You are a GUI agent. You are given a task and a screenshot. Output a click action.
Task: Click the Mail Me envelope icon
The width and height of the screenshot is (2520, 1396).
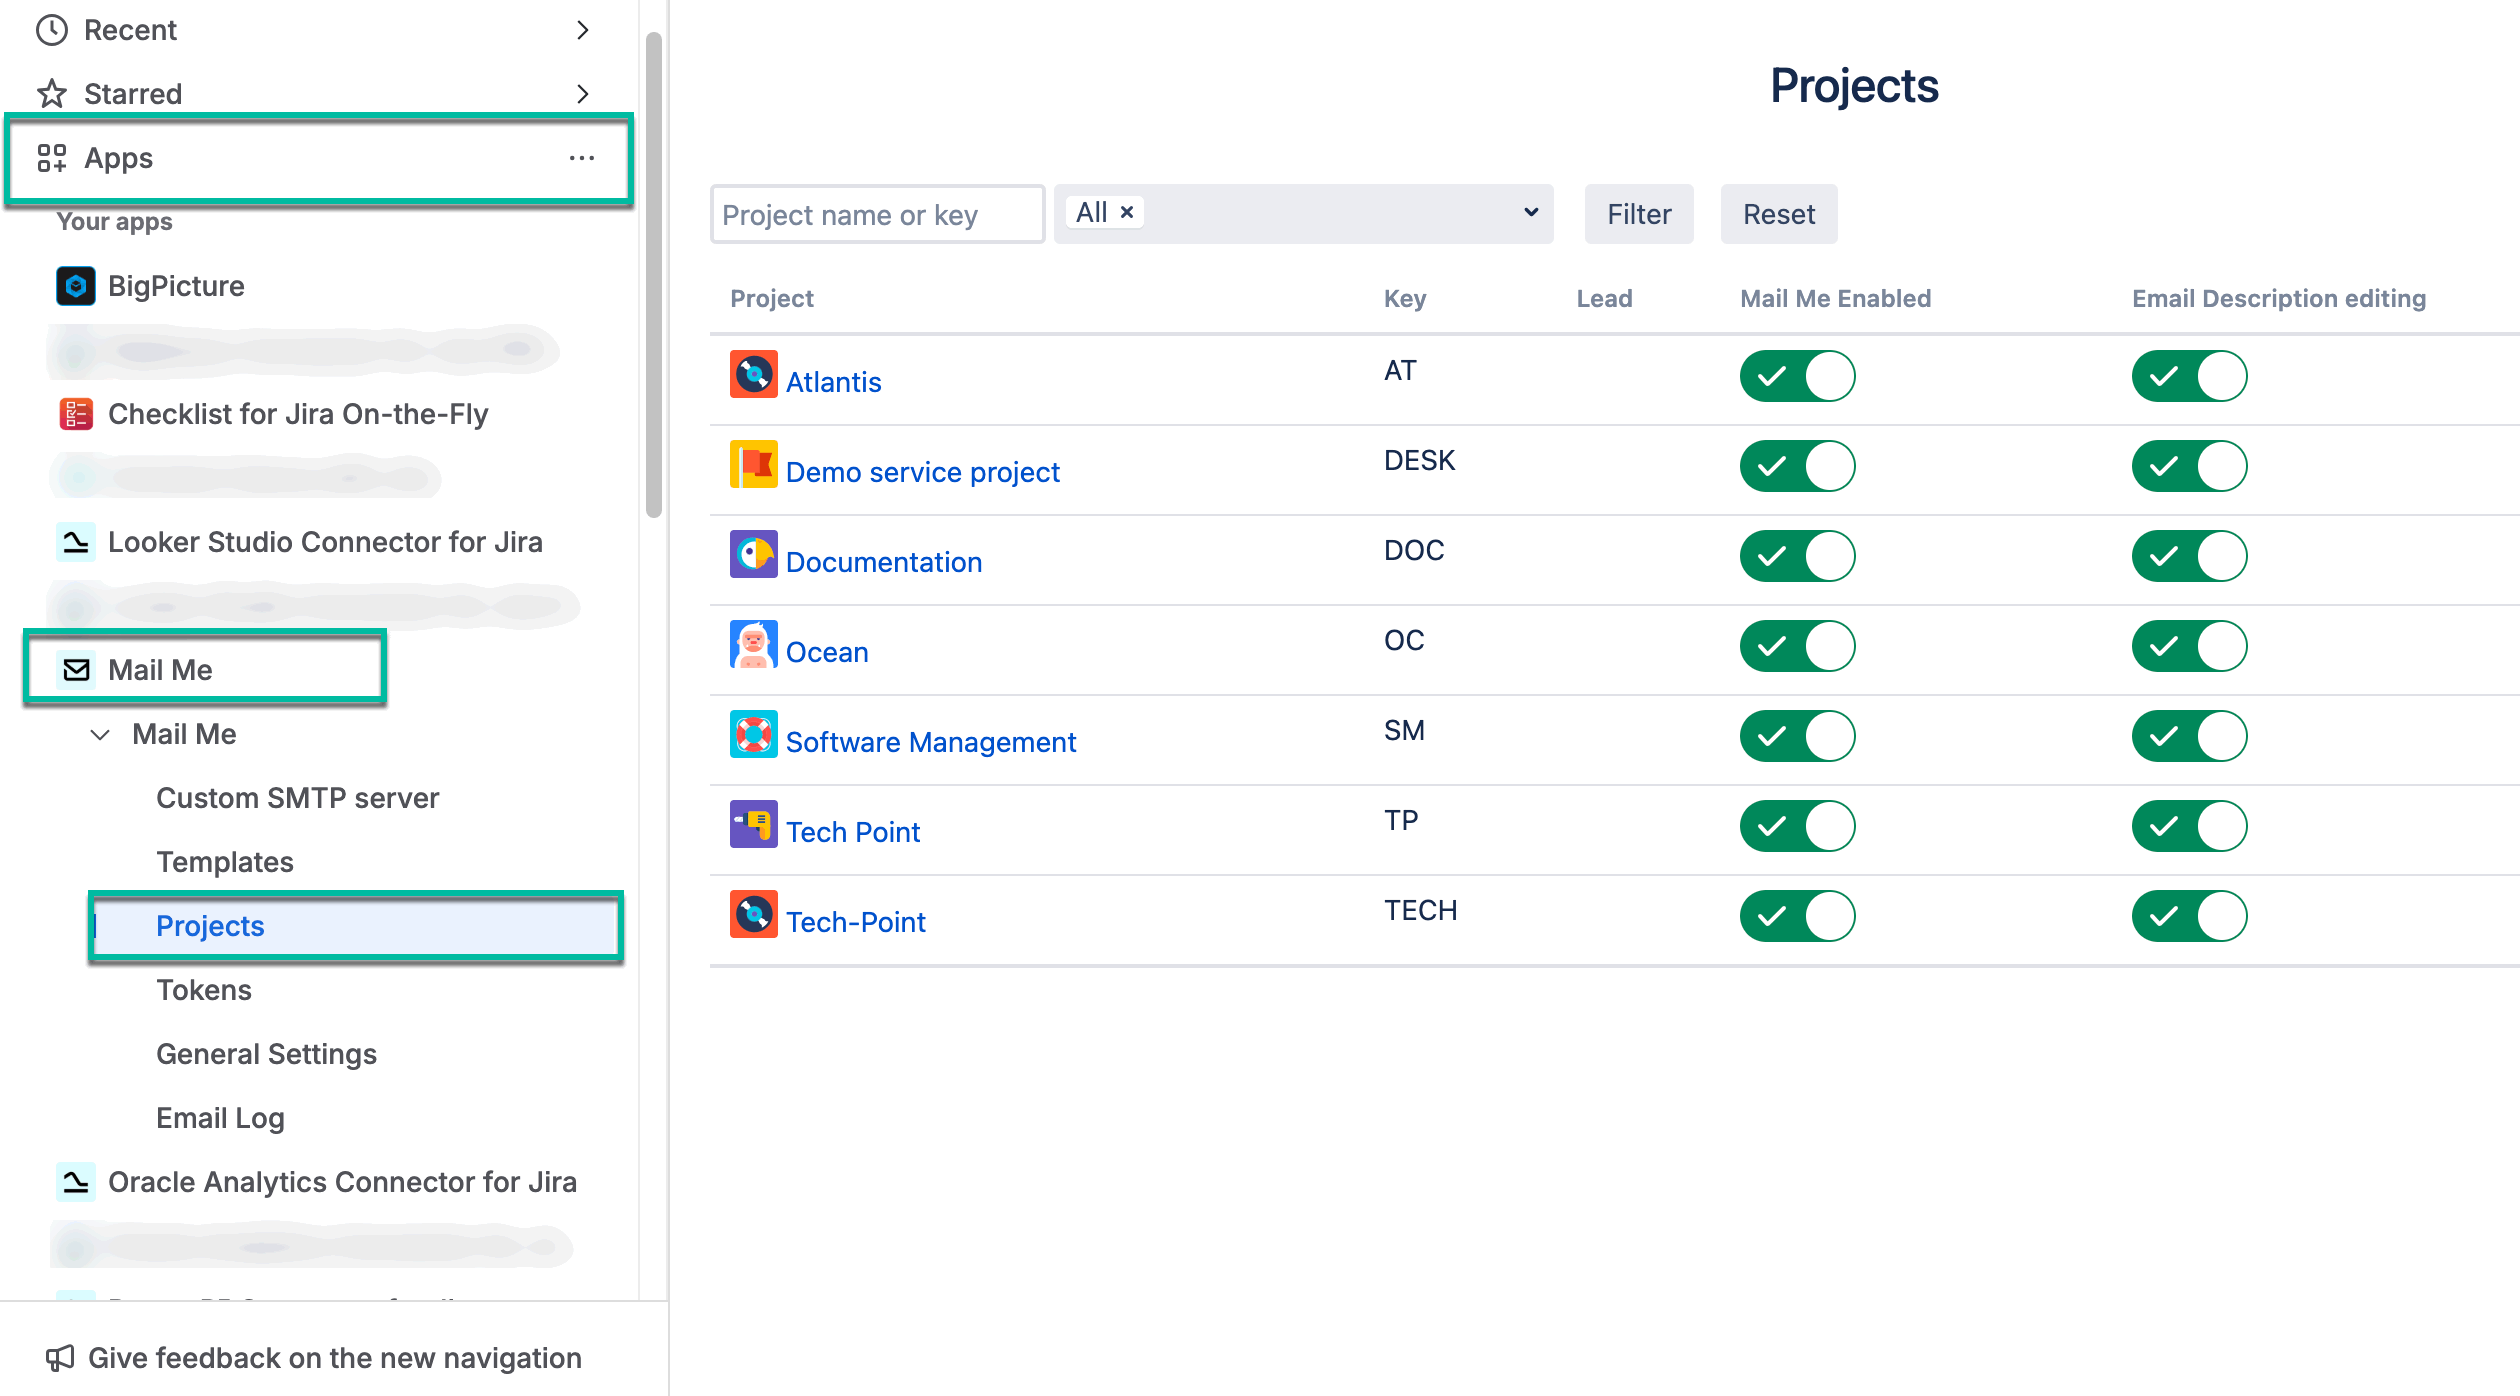coord(76,670)
